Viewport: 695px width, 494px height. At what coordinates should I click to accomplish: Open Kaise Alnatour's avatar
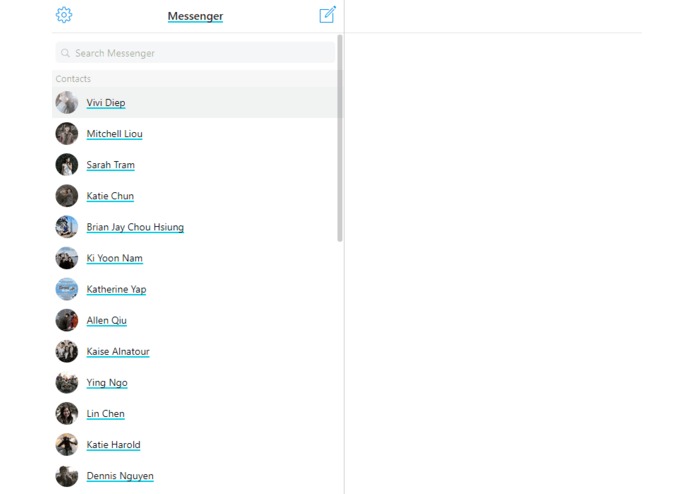(66, 351)
